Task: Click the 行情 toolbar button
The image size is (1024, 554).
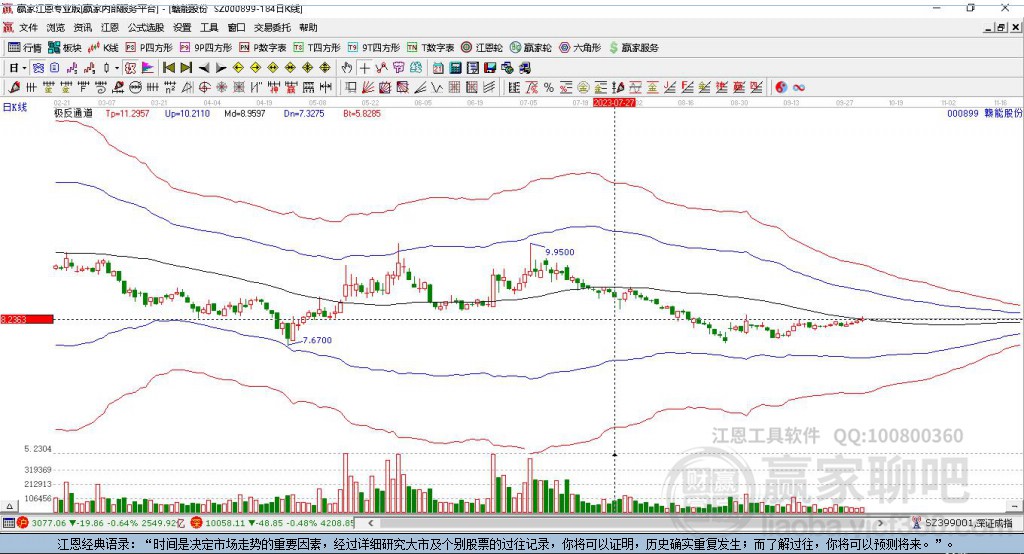Action: [x=25, y=48]
